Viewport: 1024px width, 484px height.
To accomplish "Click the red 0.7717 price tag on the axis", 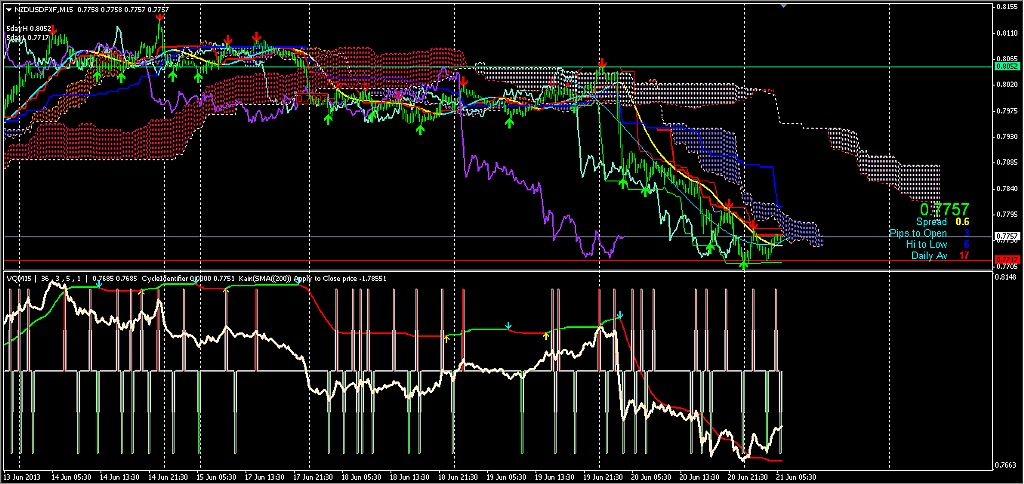I will click(1006, 261).
